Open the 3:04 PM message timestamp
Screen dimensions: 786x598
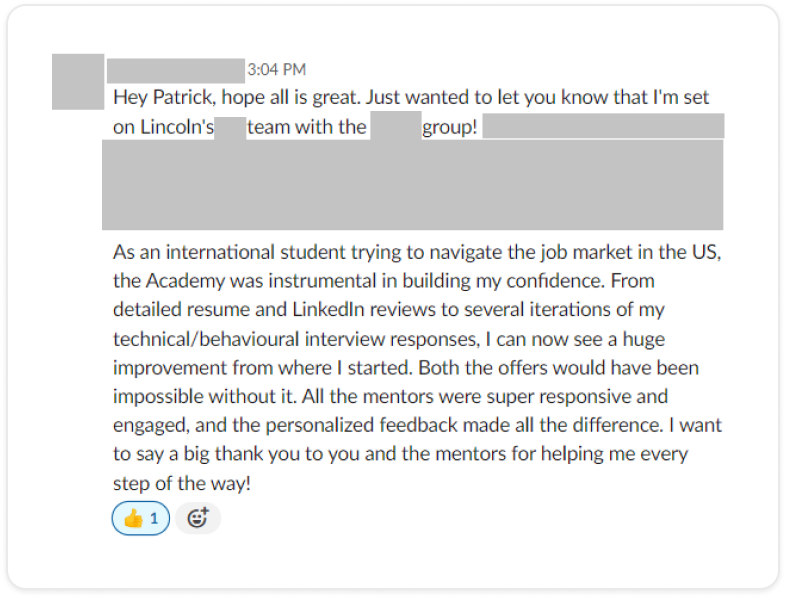point(276,70)
